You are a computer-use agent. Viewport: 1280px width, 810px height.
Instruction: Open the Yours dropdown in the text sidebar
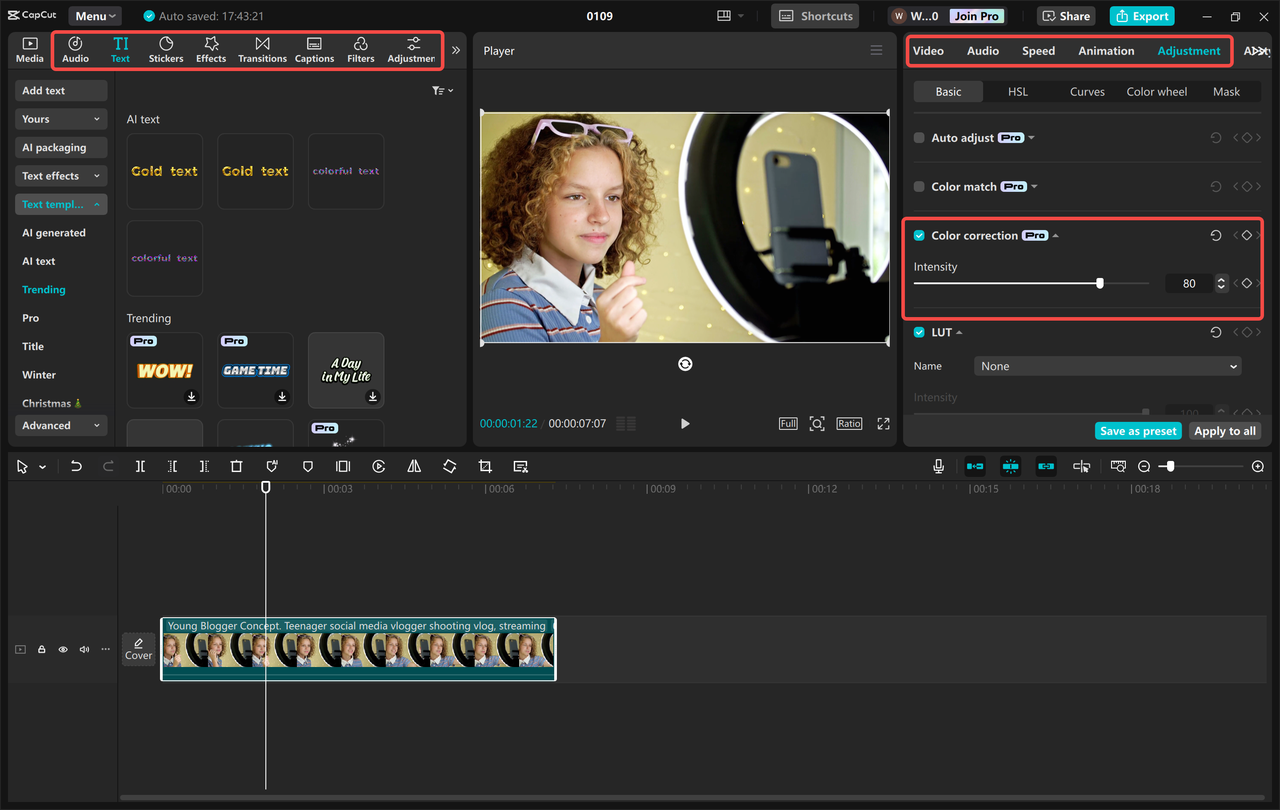click(x=60, y=119)
